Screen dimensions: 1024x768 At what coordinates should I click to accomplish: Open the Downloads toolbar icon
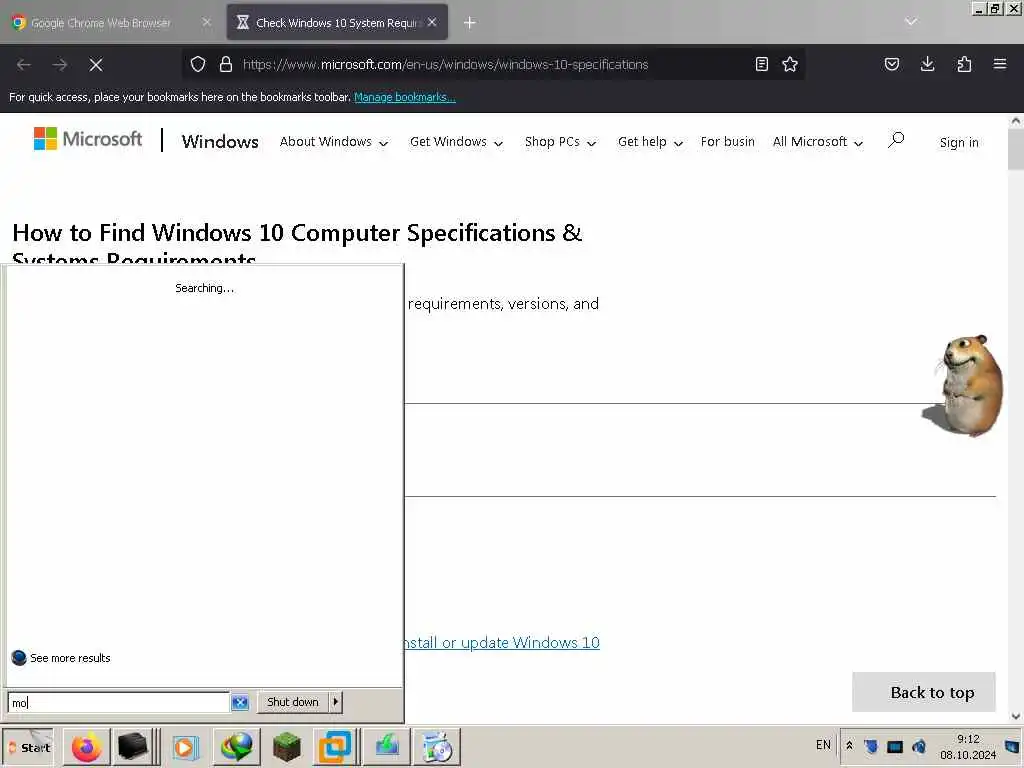[927, 64]
